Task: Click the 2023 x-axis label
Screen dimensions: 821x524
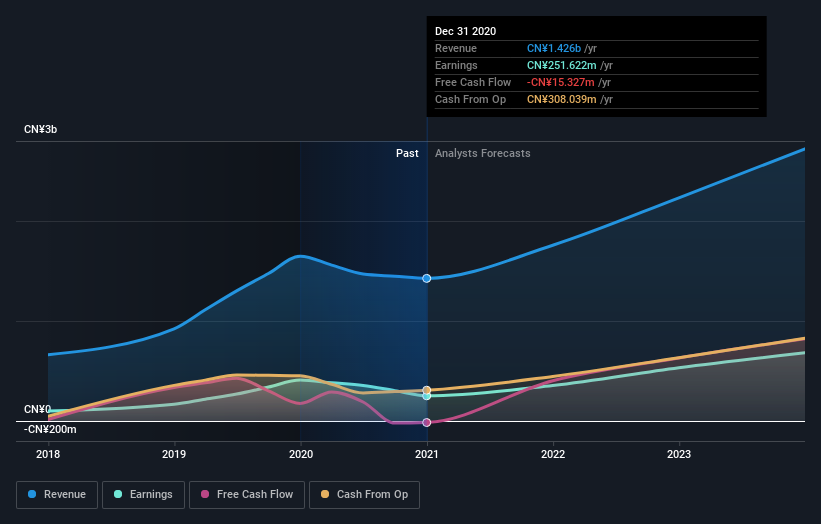Action: (x=679, y=454)
